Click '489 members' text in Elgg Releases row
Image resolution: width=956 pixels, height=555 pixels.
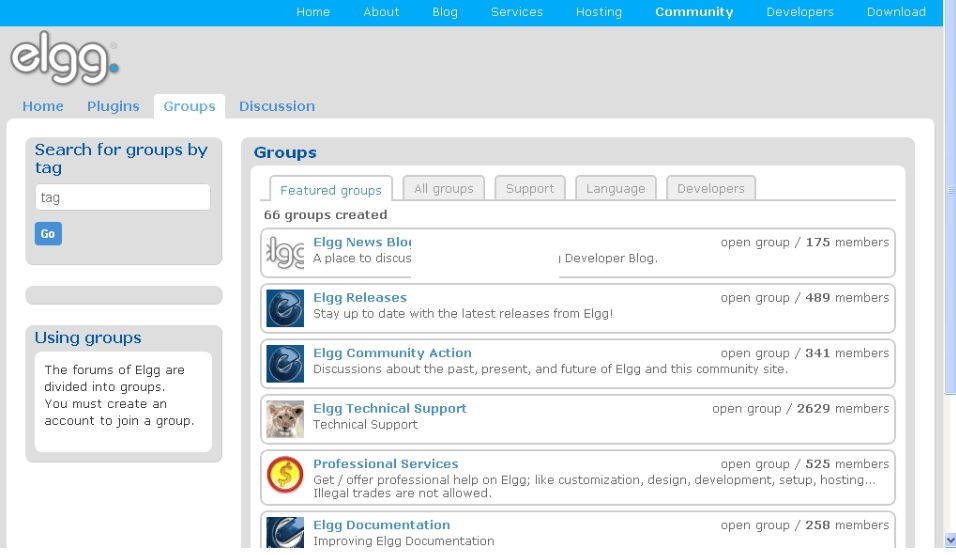[x=847, y=298]
